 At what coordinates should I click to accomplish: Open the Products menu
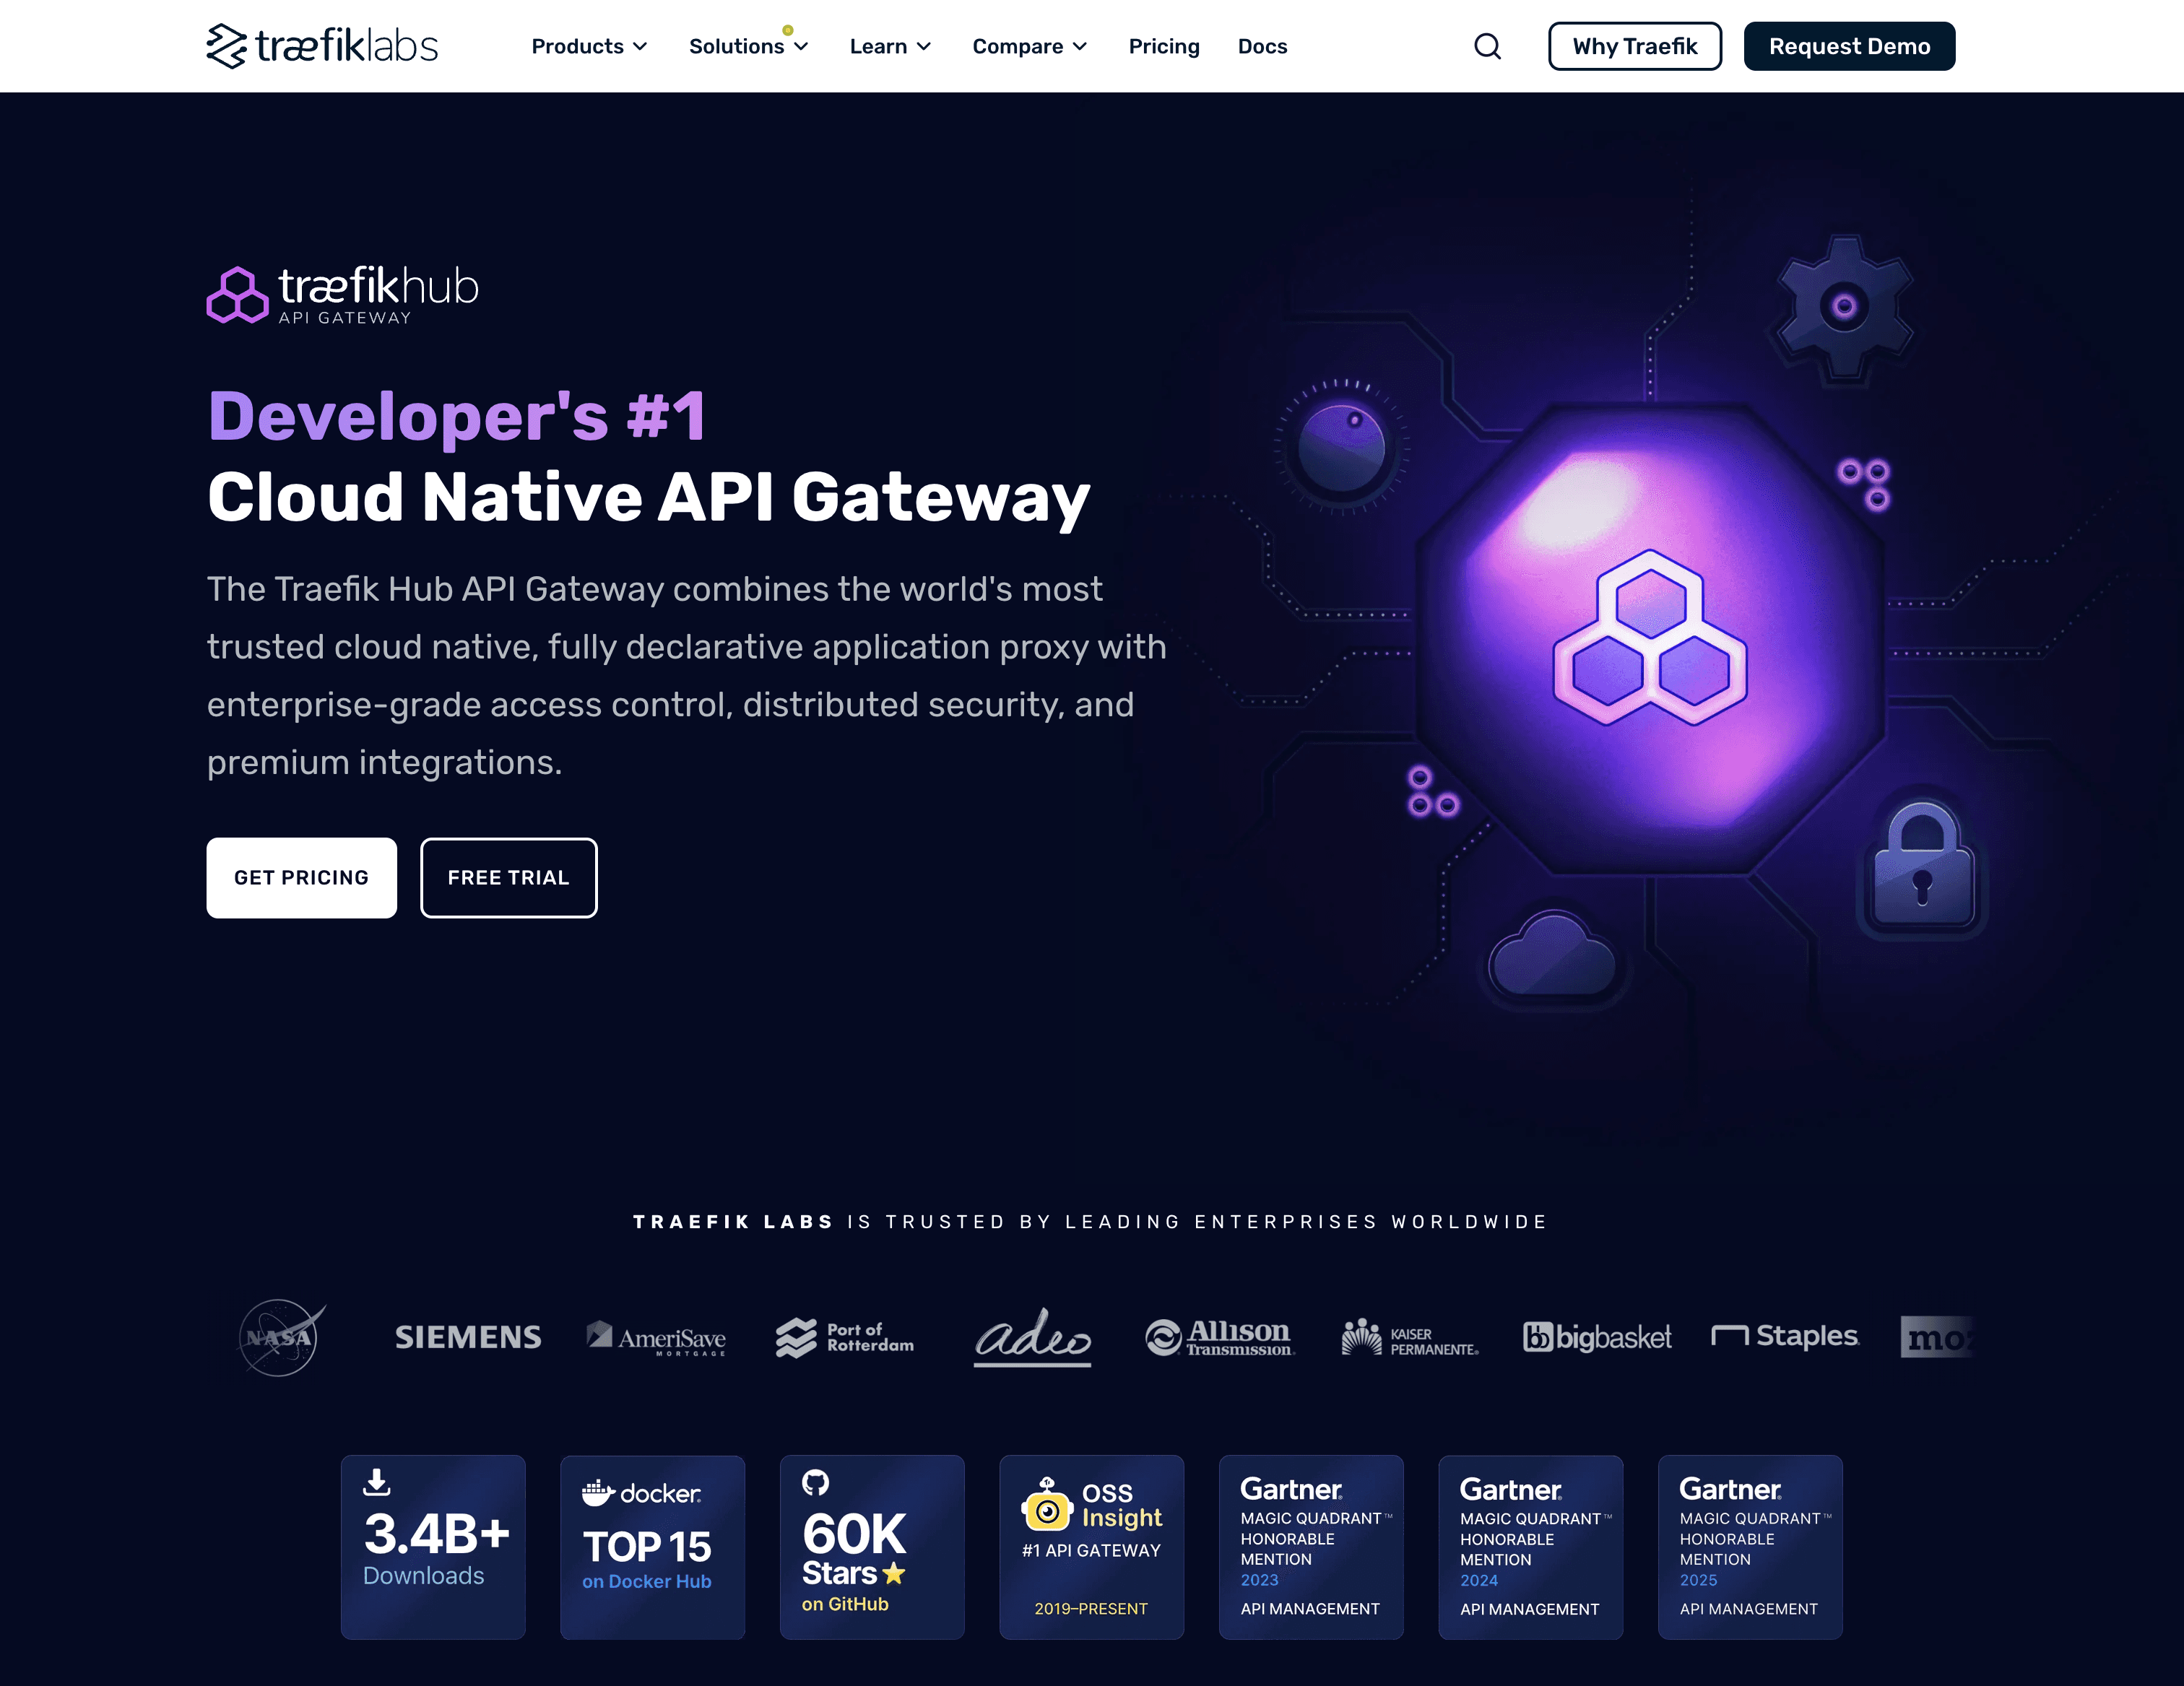point(590,47)
